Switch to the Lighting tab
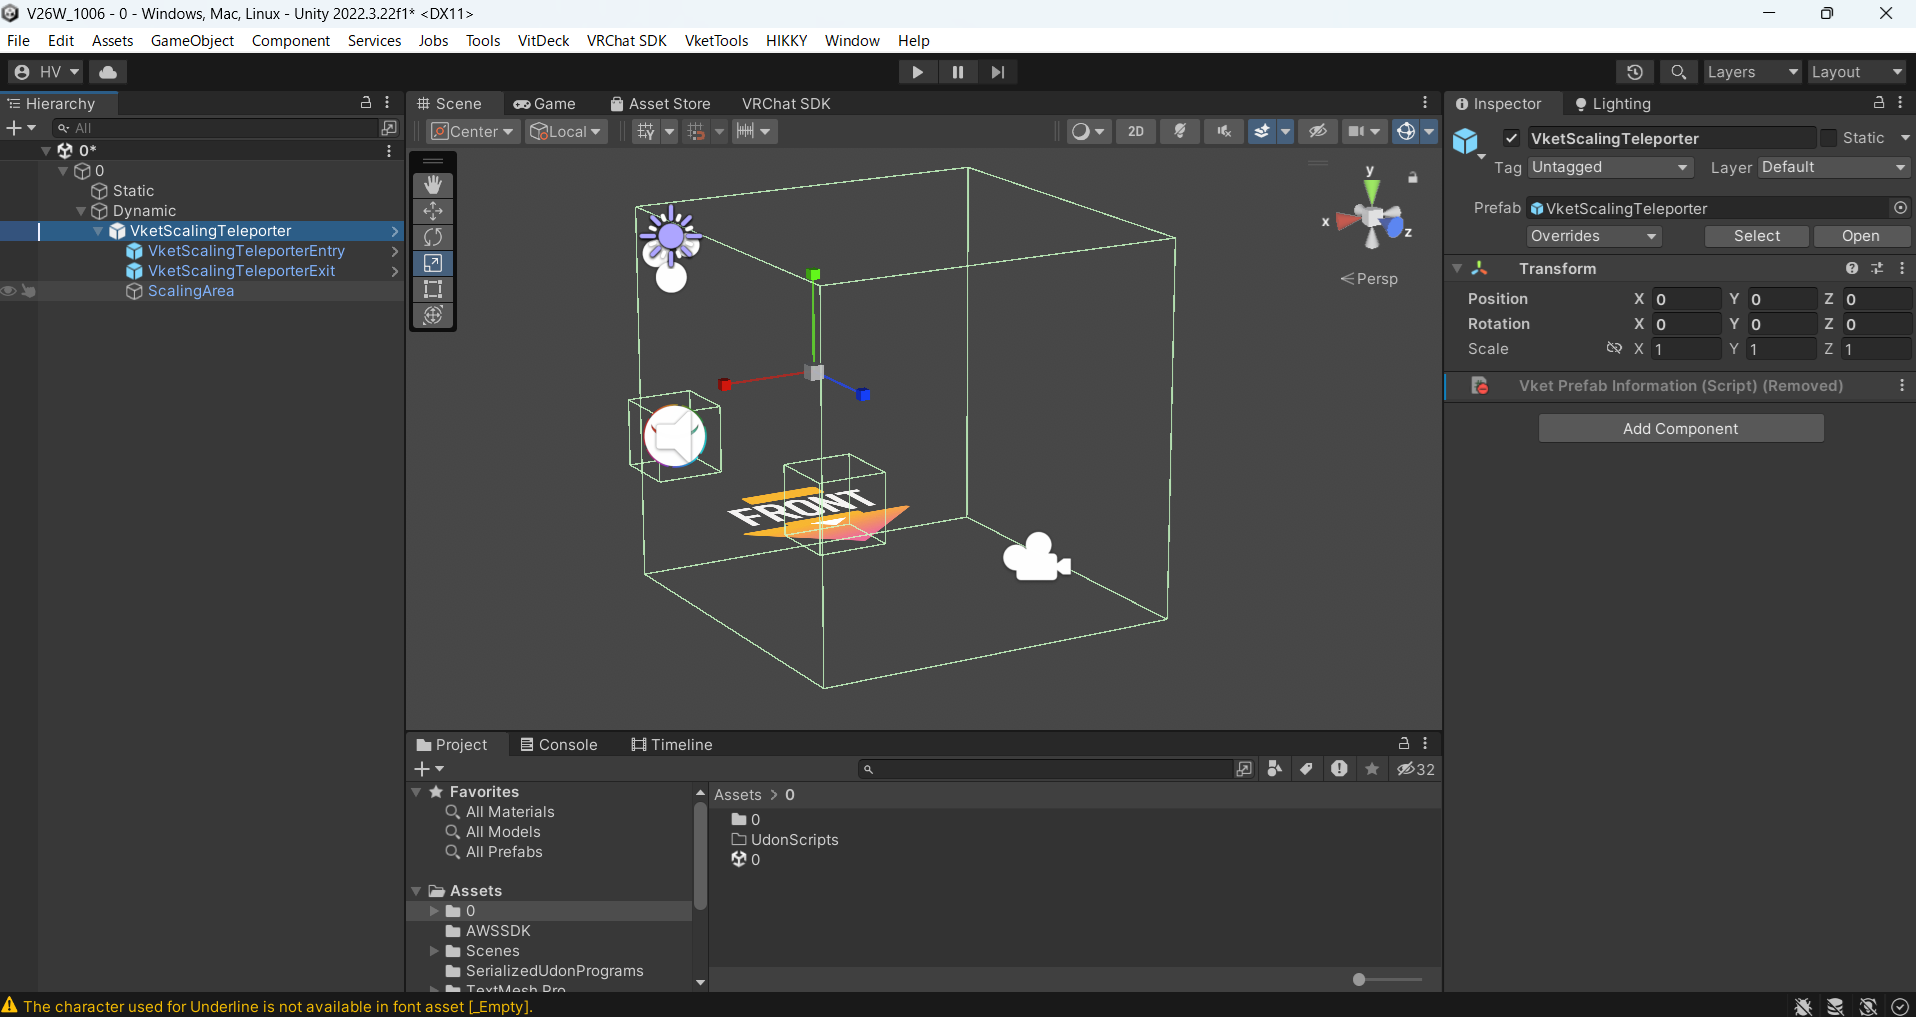 point(1612,104)
